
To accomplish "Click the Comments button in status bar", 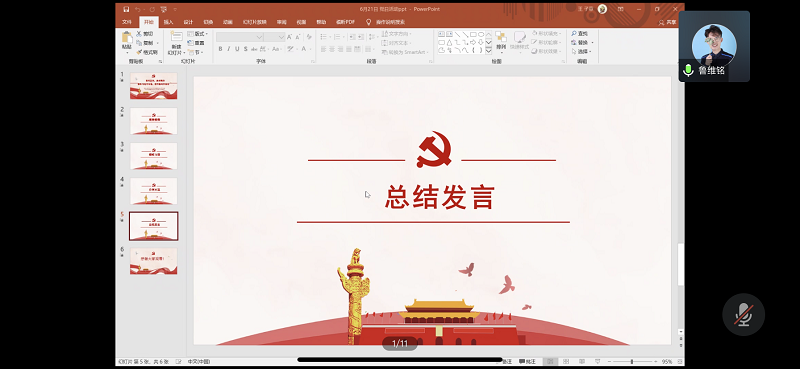I will [x=527, y=361].
